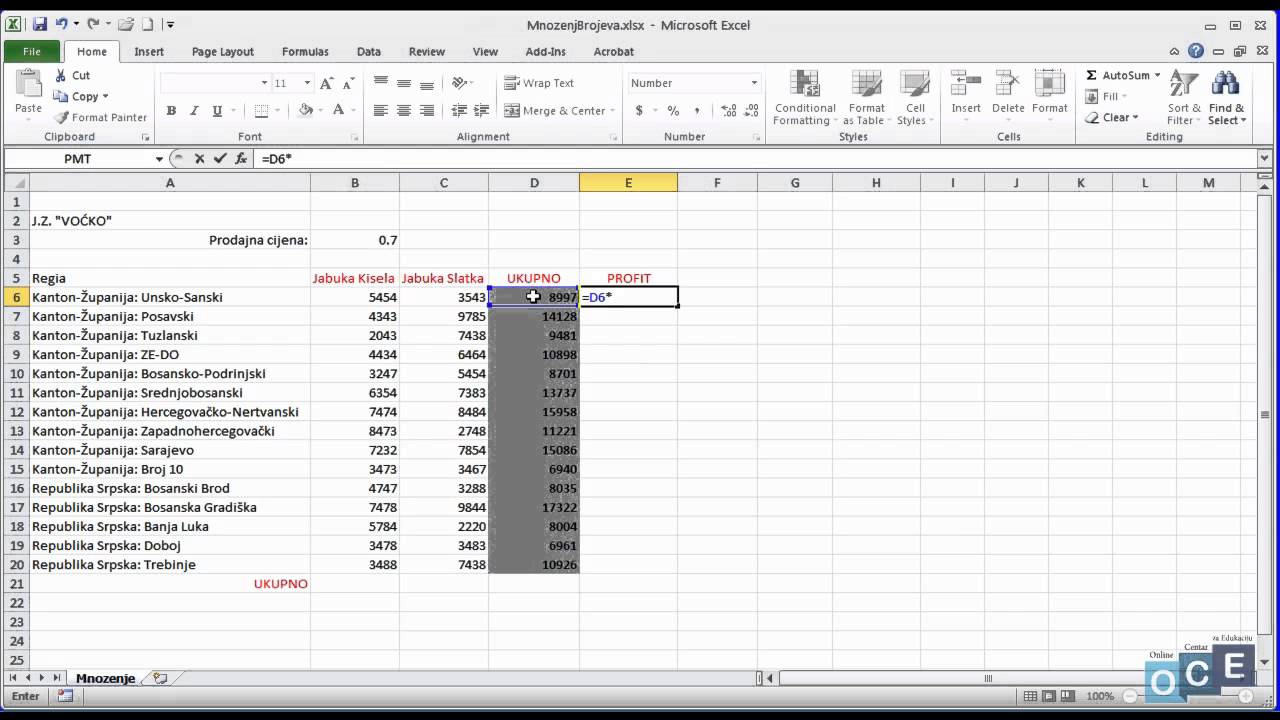
Task: Click Find & Select binoculars icon
Action: (x=1227, y=84)
